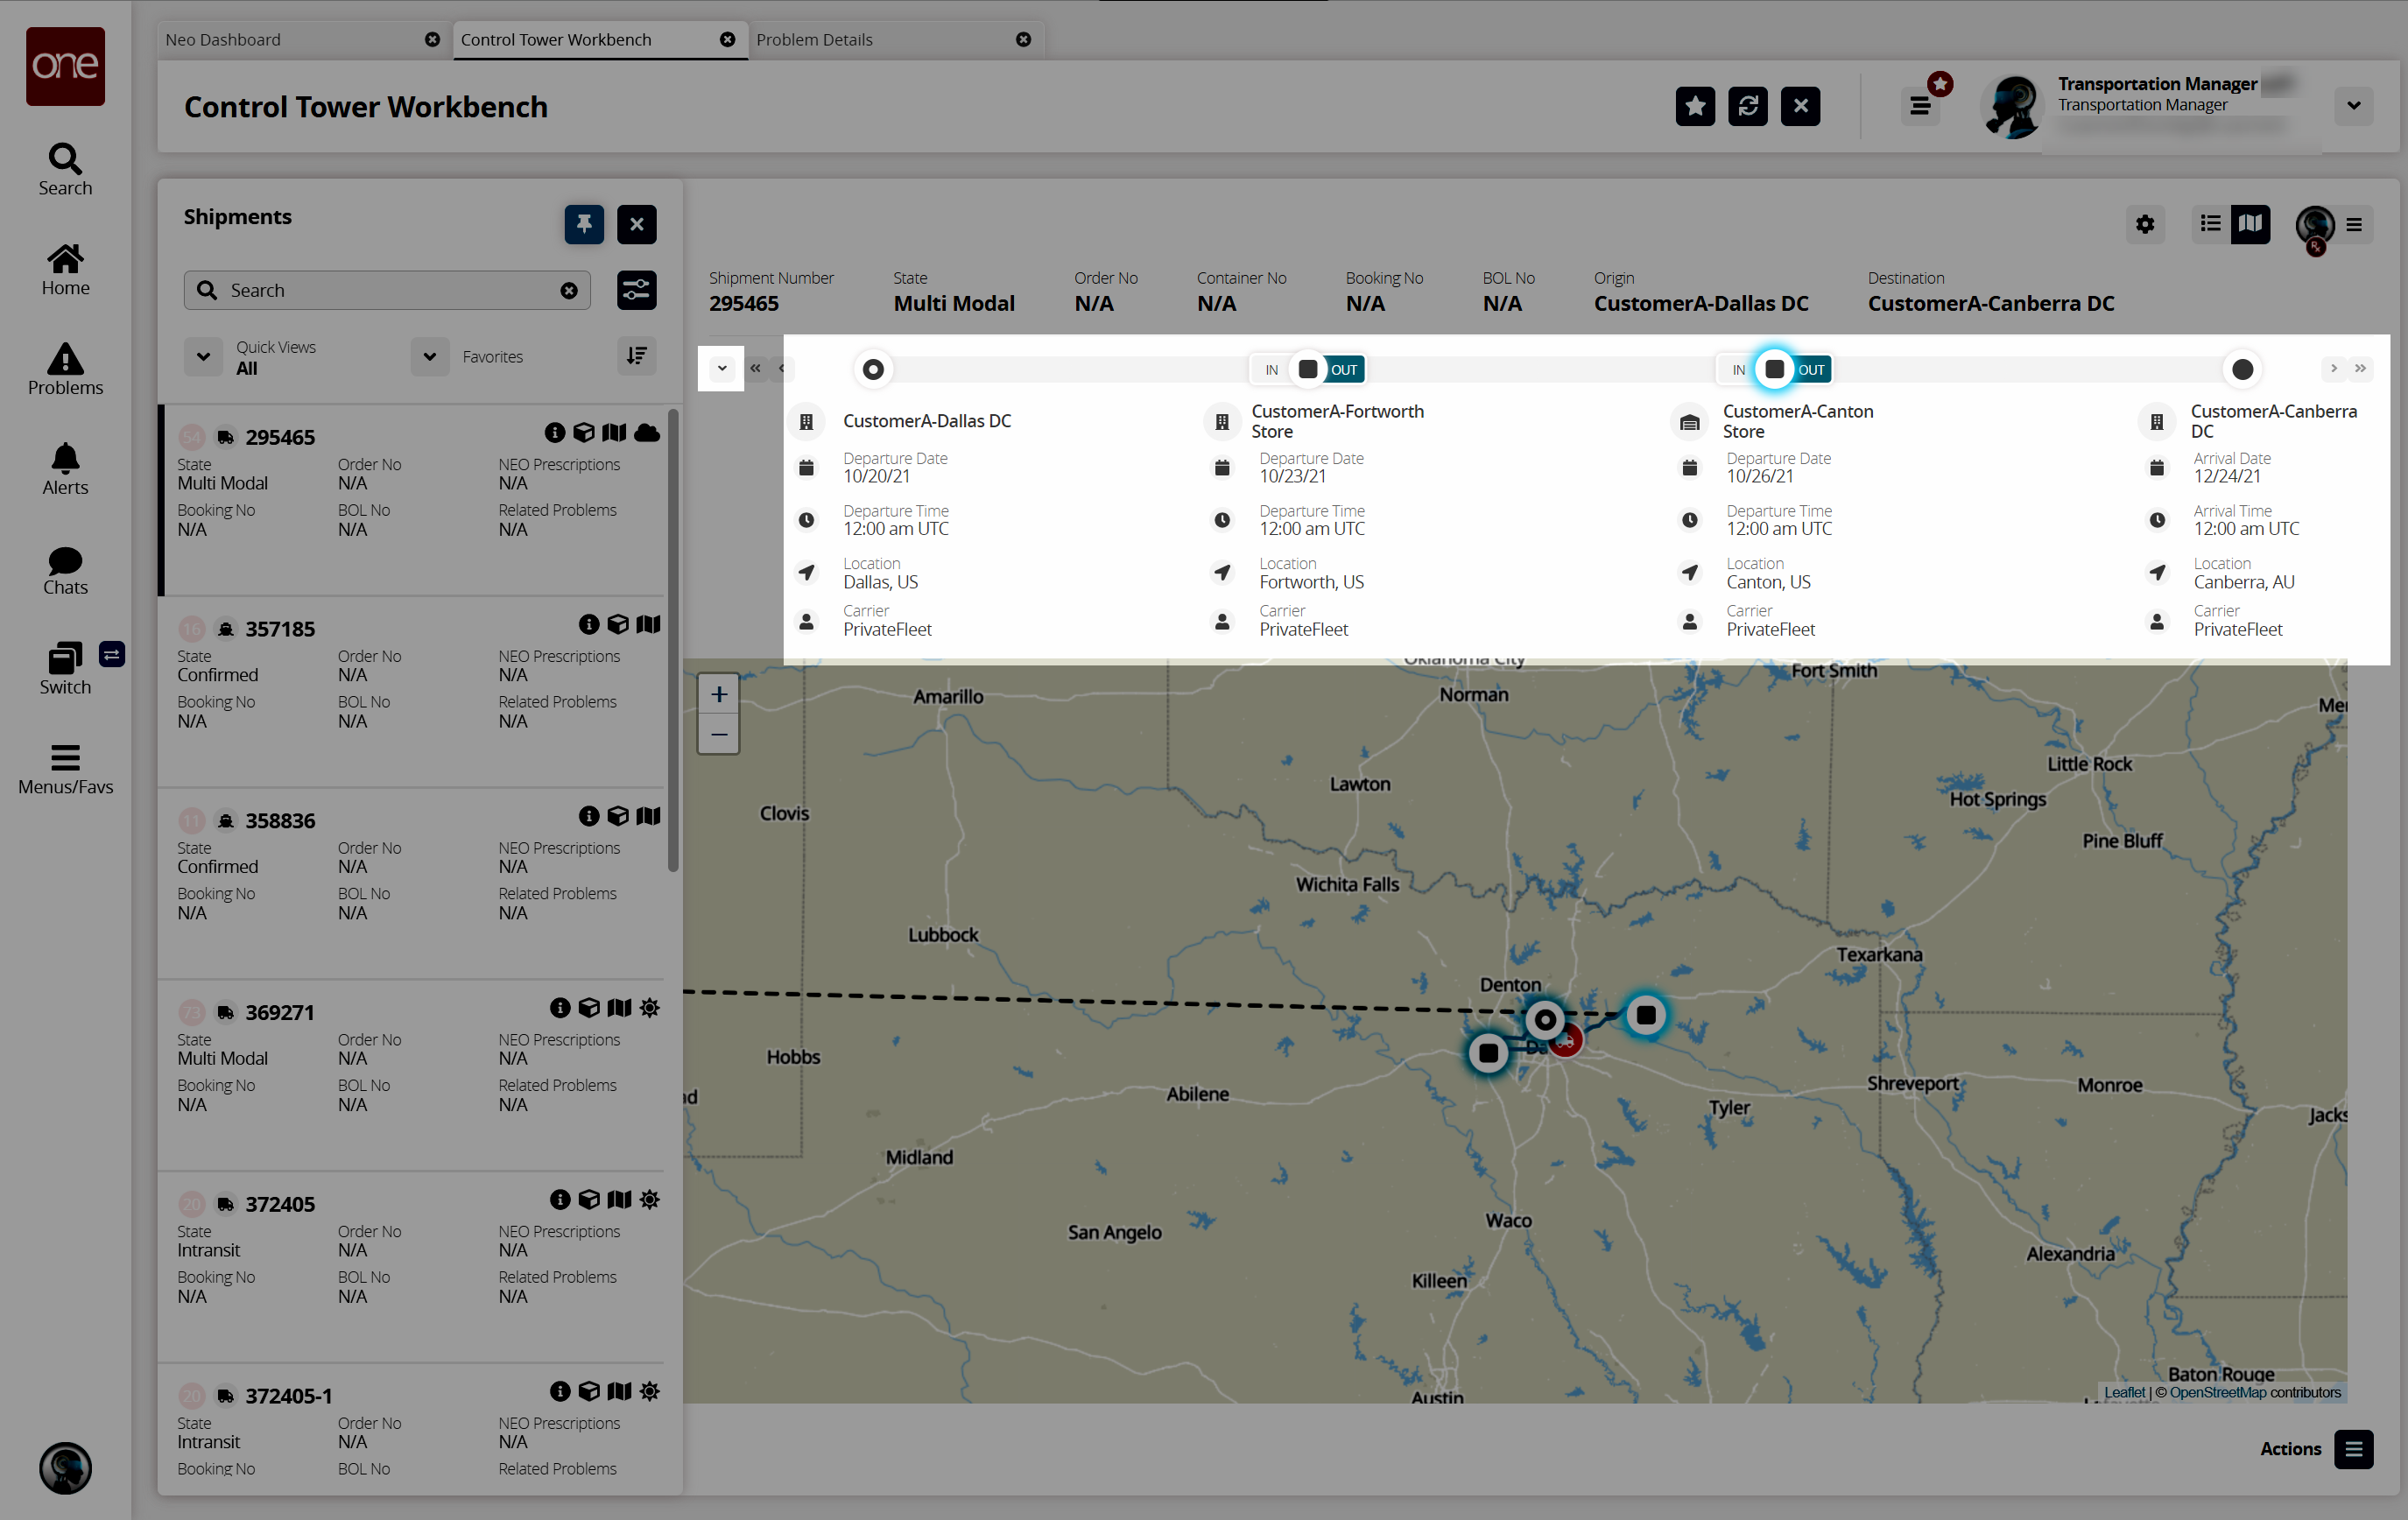
Task: Toggle IN/OUT at CustomerA-Fortworth Store stop
Action: (1307, 369)
